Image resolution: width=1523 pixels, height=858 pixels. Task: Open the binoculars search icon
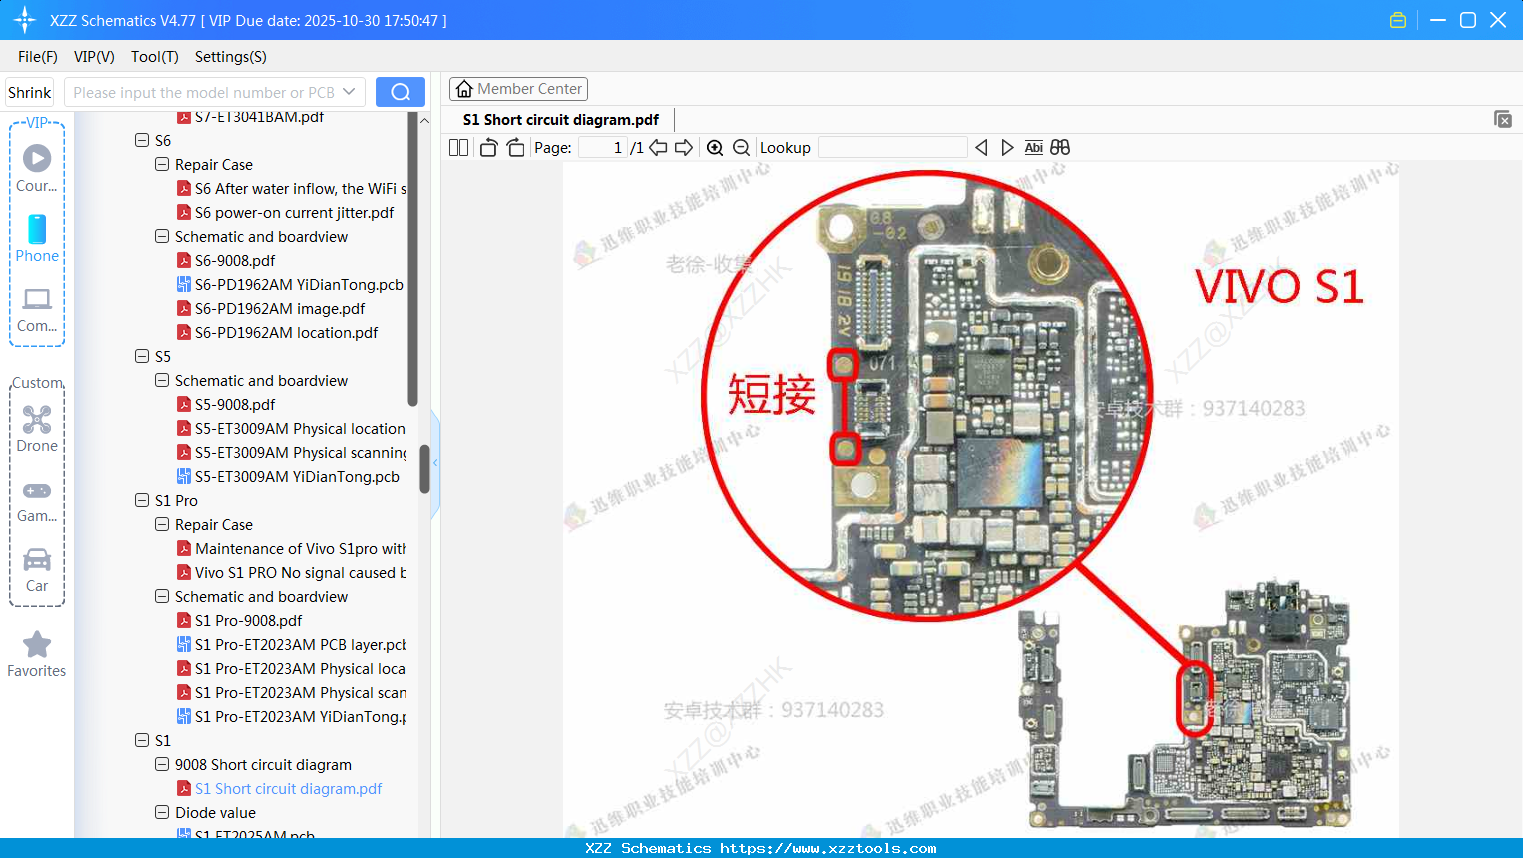point(1060,147)
